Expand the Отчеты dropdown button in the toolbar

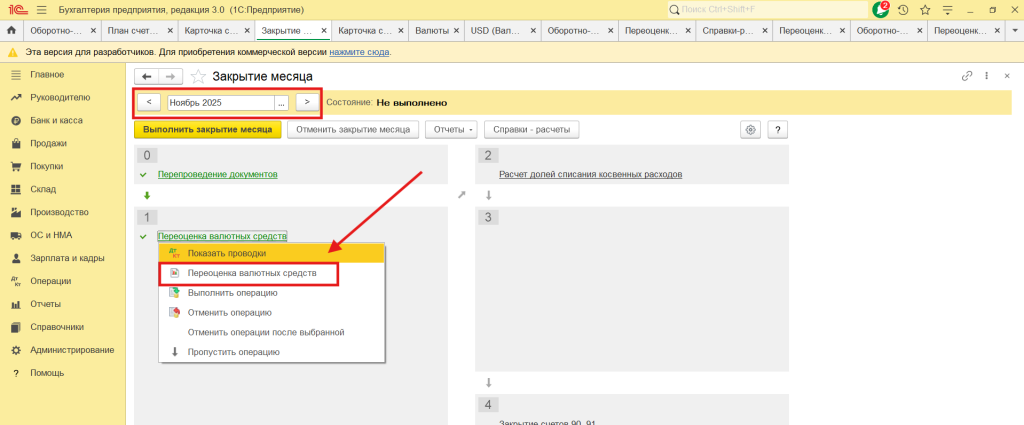click(x=452, y=130)
